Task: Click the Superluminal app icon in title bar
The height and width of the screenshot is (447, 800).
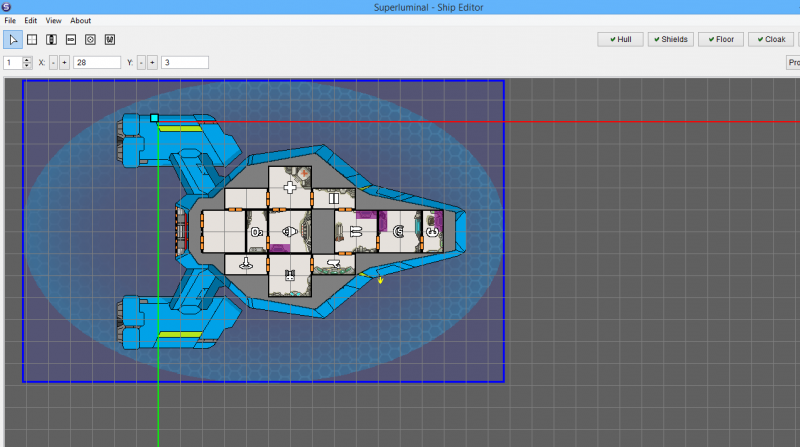Action: click(x=7, y=7)
